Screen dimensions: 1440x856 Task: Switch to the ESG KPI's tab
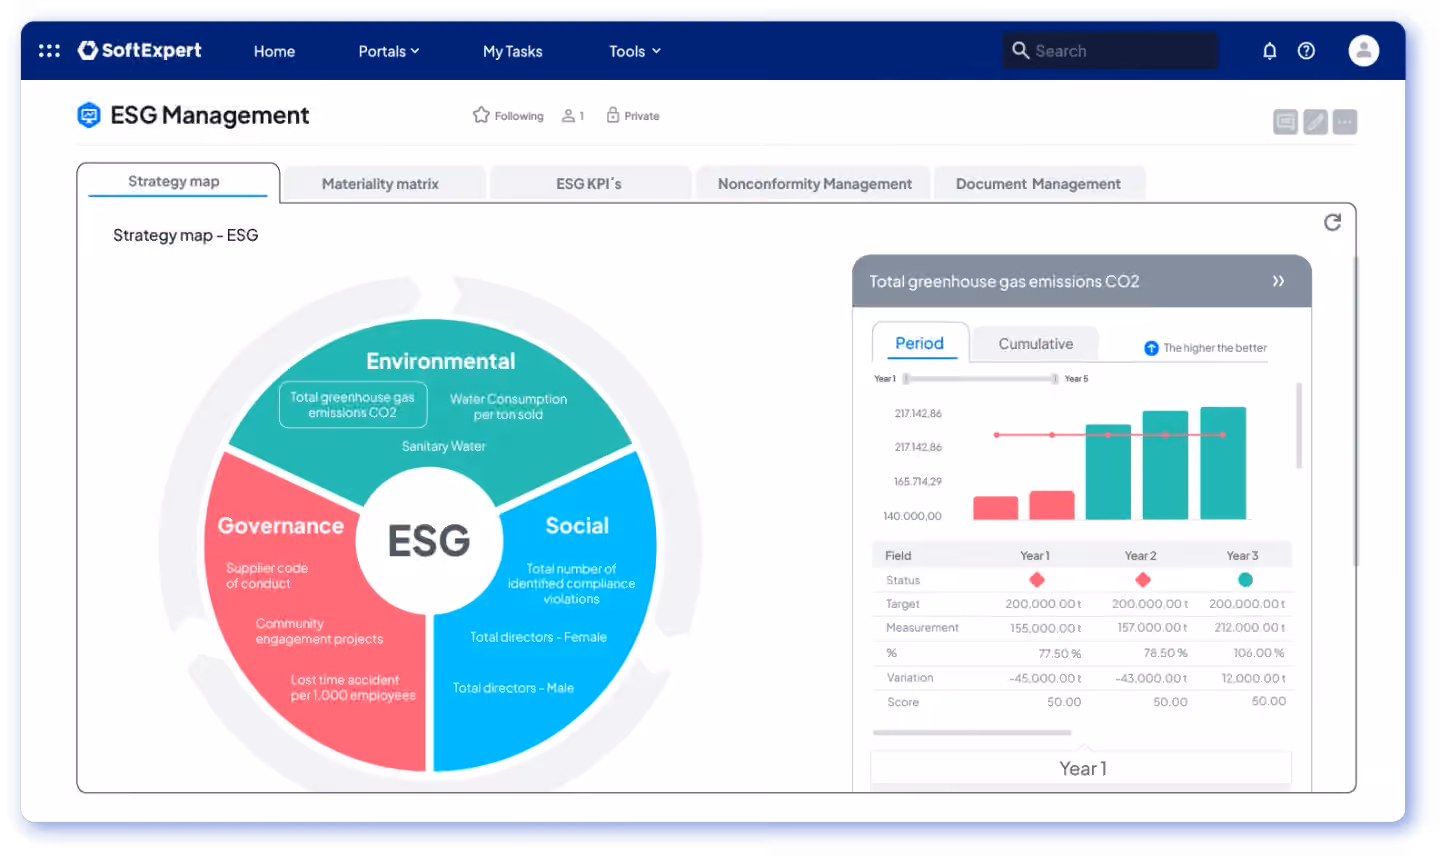click(x=590, y=184)
